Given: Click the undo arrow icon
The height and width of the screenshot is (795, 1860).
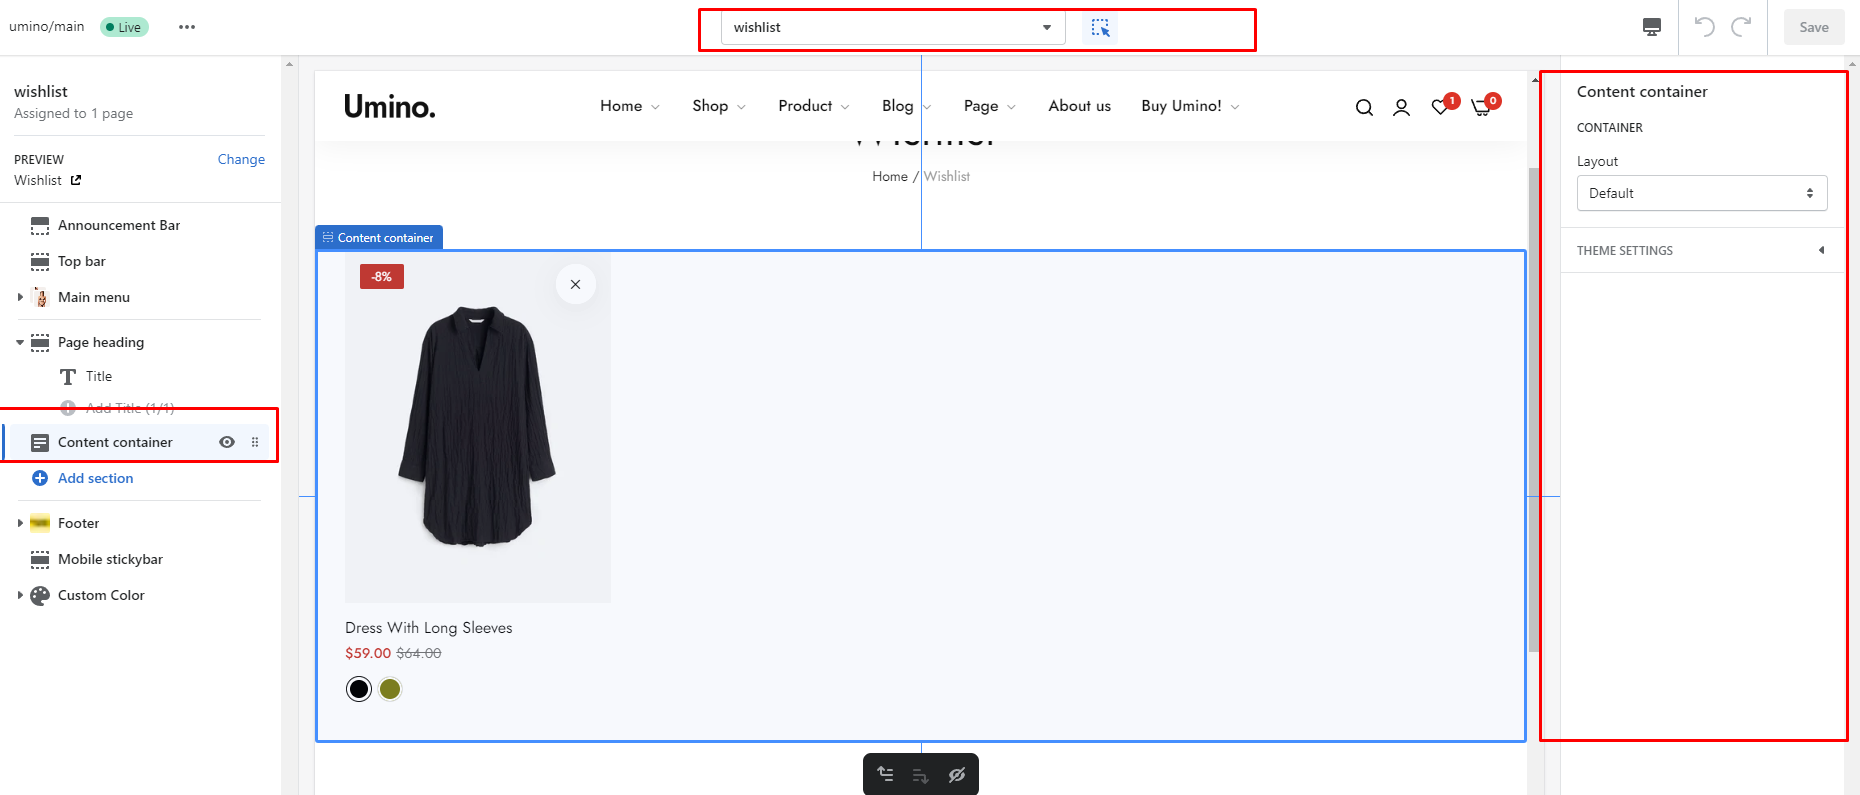Looking at the screenshot, I should [1705, 27].
